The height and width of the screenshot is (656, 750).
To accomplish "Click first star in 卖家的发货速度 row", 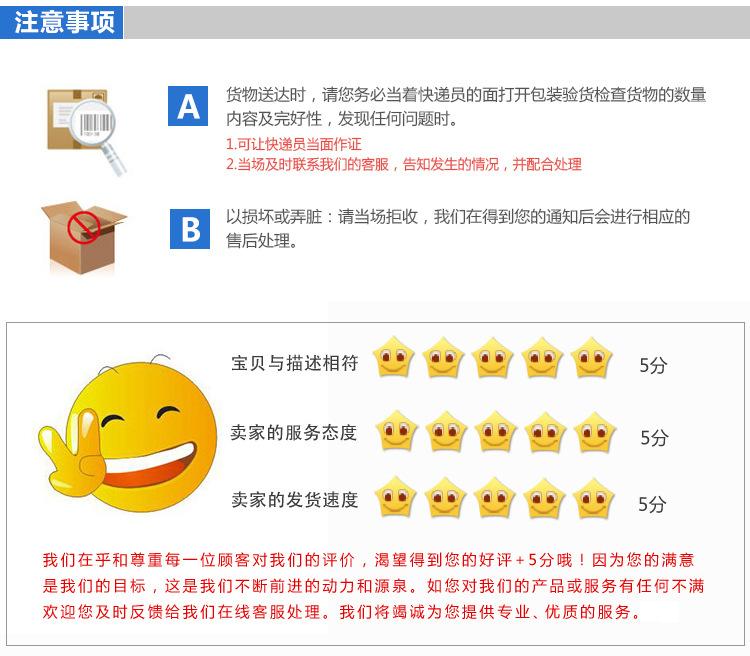I will pyautogui.click(x=395, y=497).
